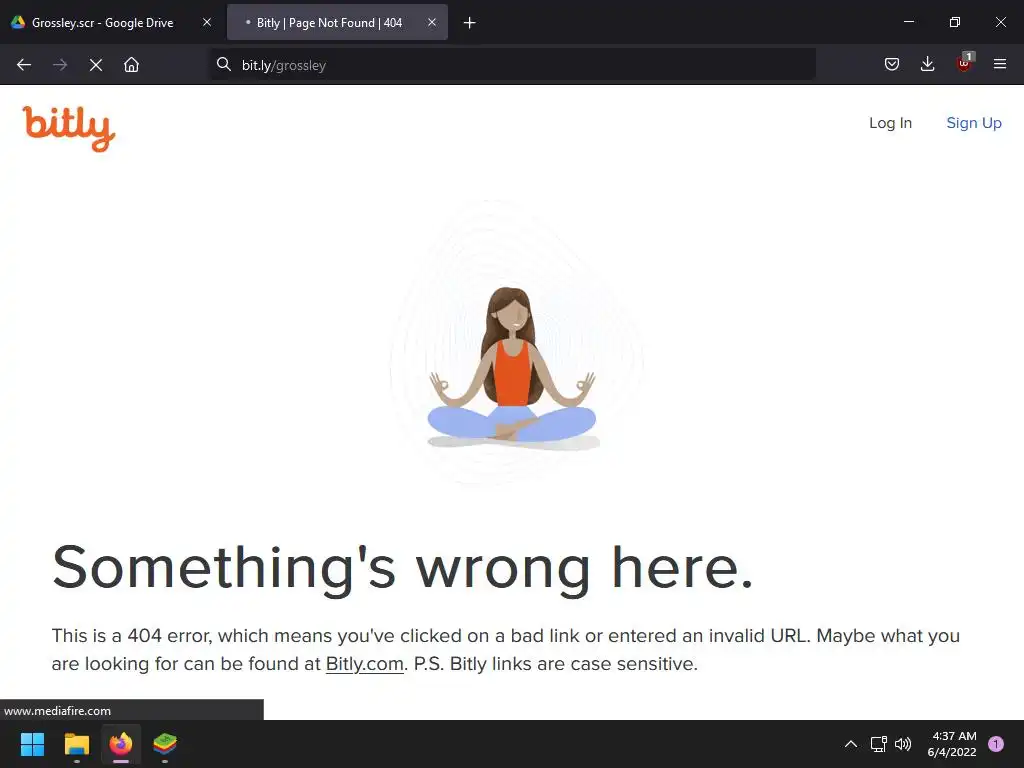Click the Something's wrong here heading
1024x768 pixels.
402,568
